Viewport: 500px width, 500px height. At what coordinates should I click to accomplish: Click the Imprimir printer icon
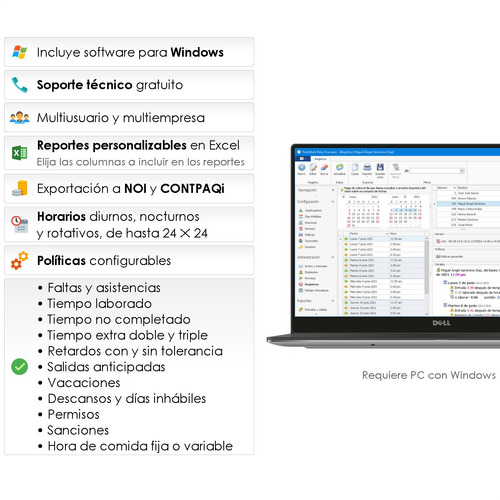pyautogui.click(x=367, y=168)
